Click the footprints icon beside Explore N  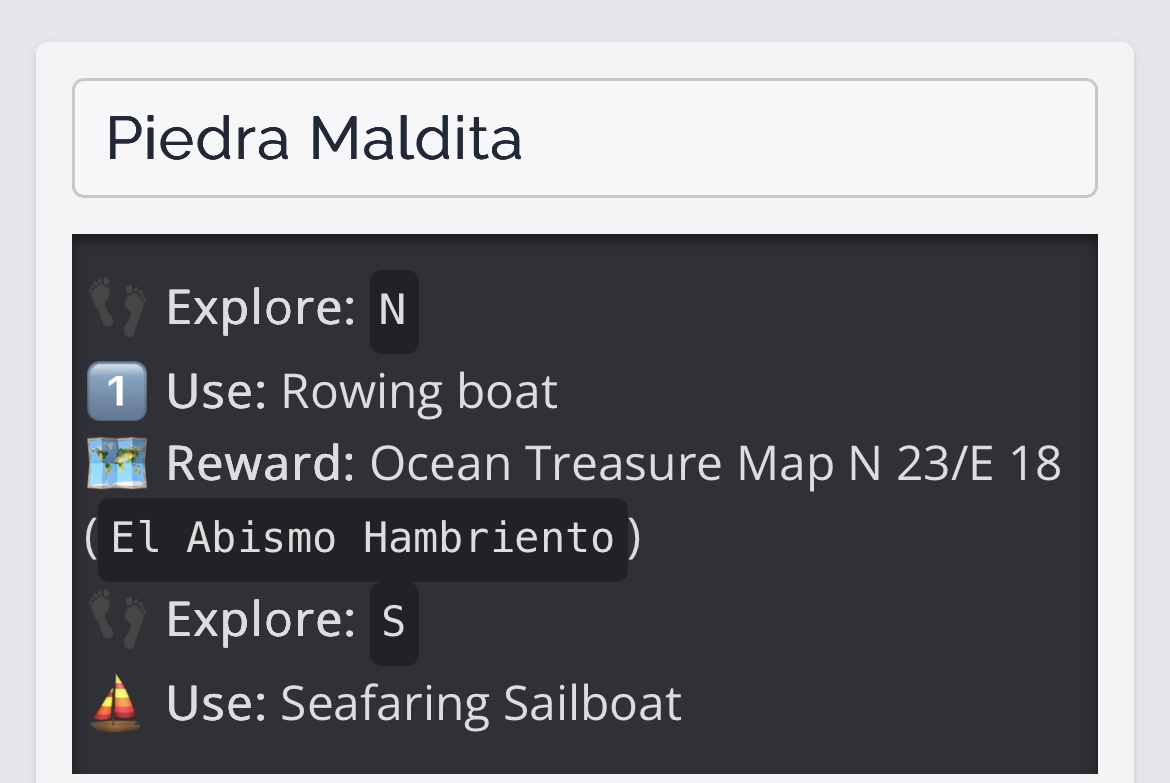pos(117,309)
